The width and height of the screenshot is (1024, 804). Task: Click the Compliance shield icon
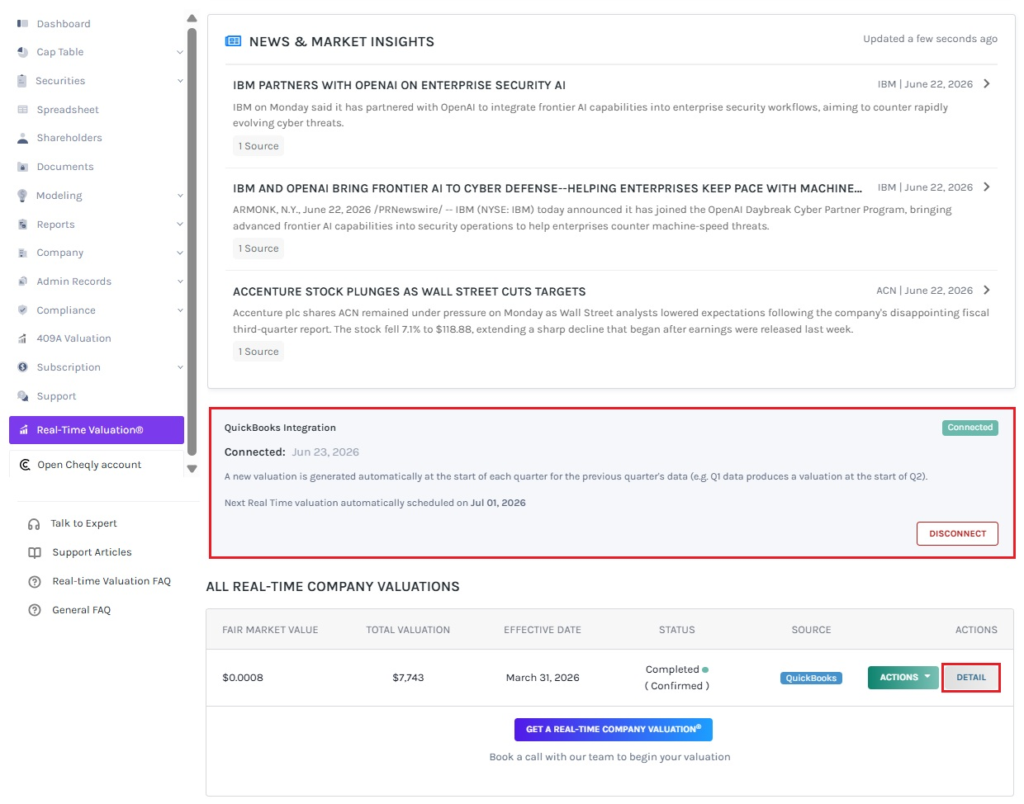click(23, 310)
